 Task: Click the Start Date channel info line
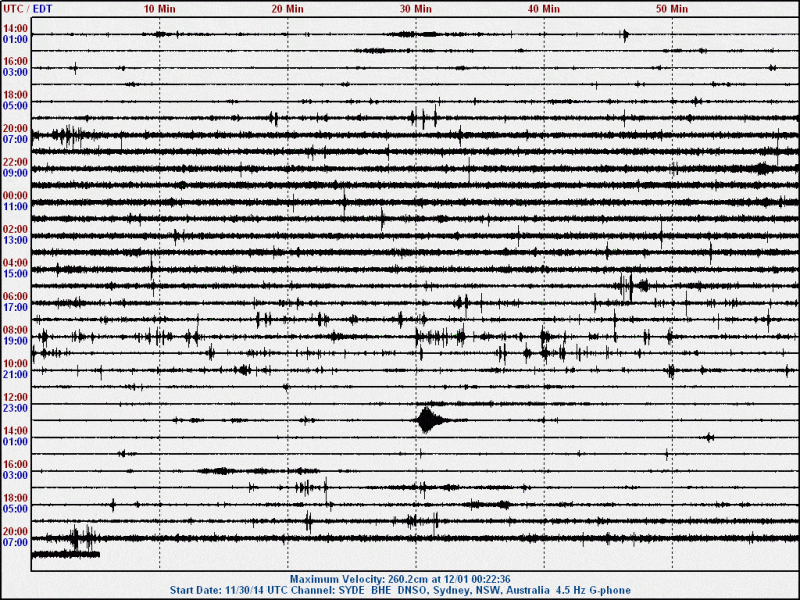coord(399,591)
